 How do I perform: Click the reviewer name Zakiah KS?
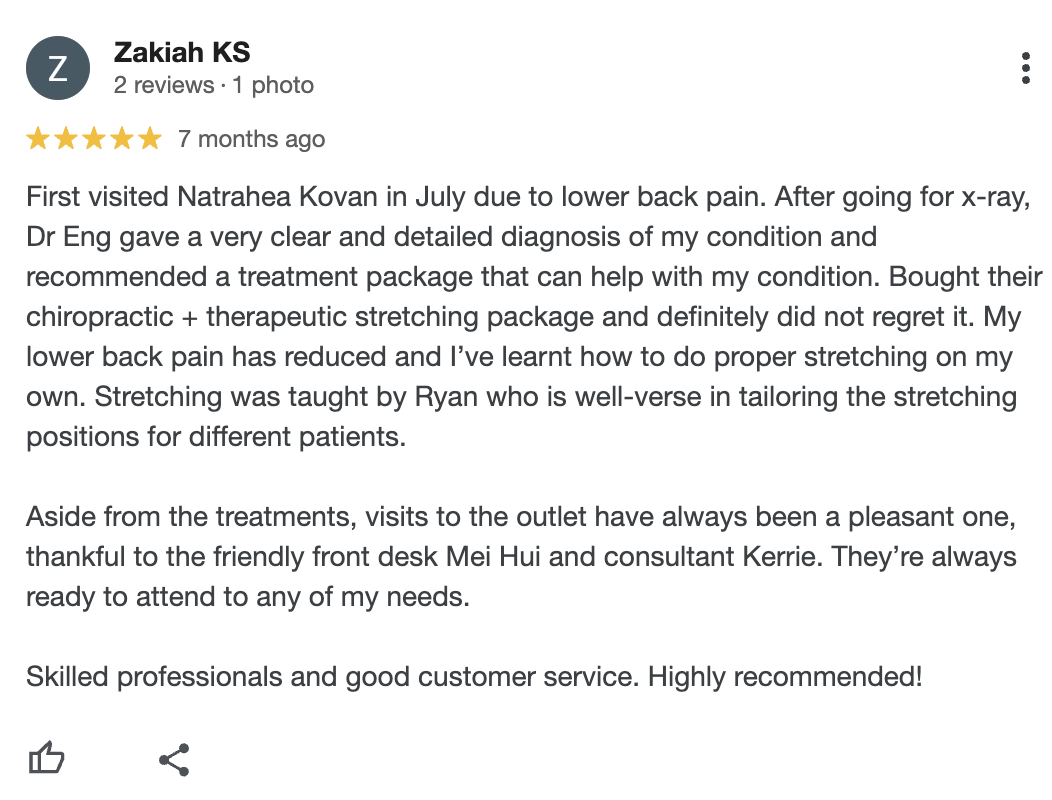coord(183,52)
